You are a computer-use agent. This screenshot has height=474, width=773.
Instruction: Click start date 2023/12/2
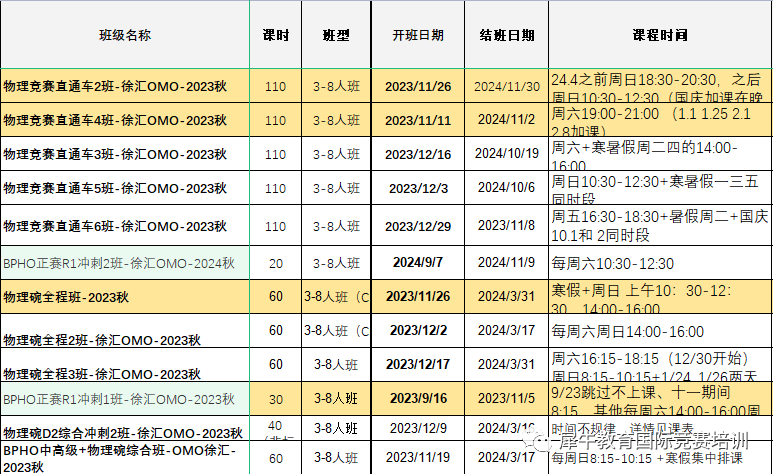(418, 331)
